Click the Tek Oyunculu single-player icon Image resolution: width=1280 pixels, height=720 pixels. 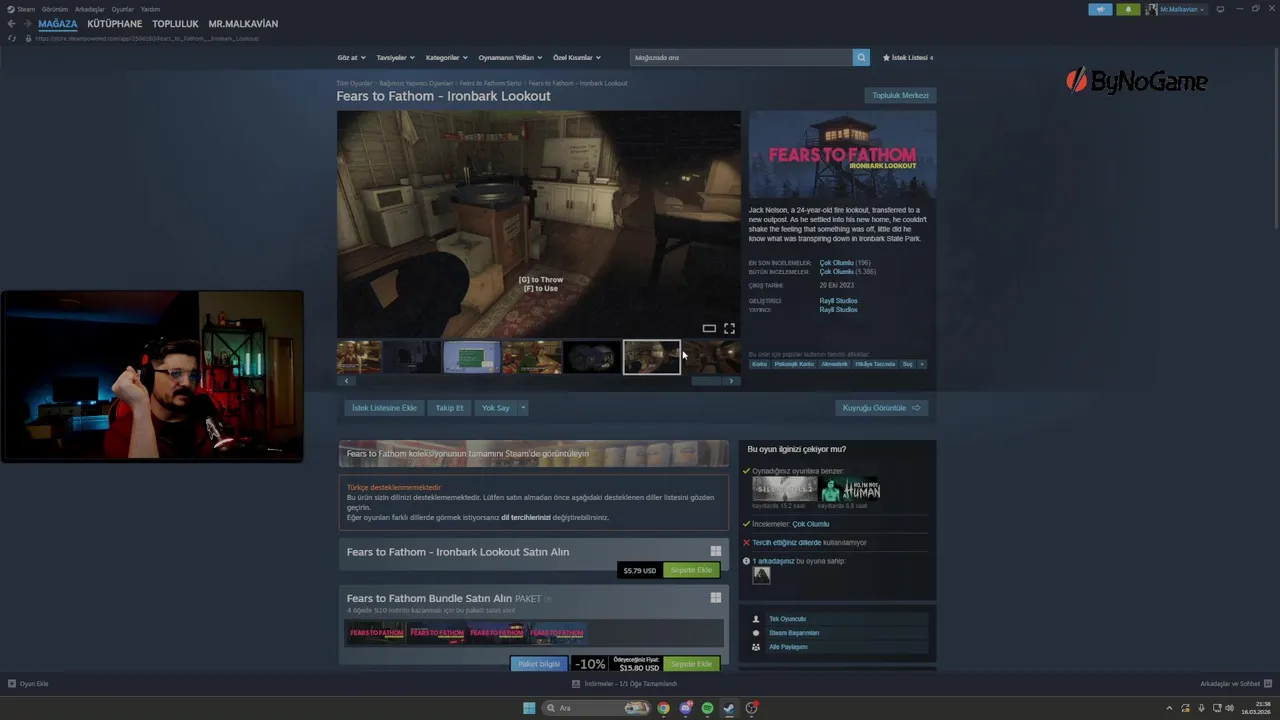[756, 619]
